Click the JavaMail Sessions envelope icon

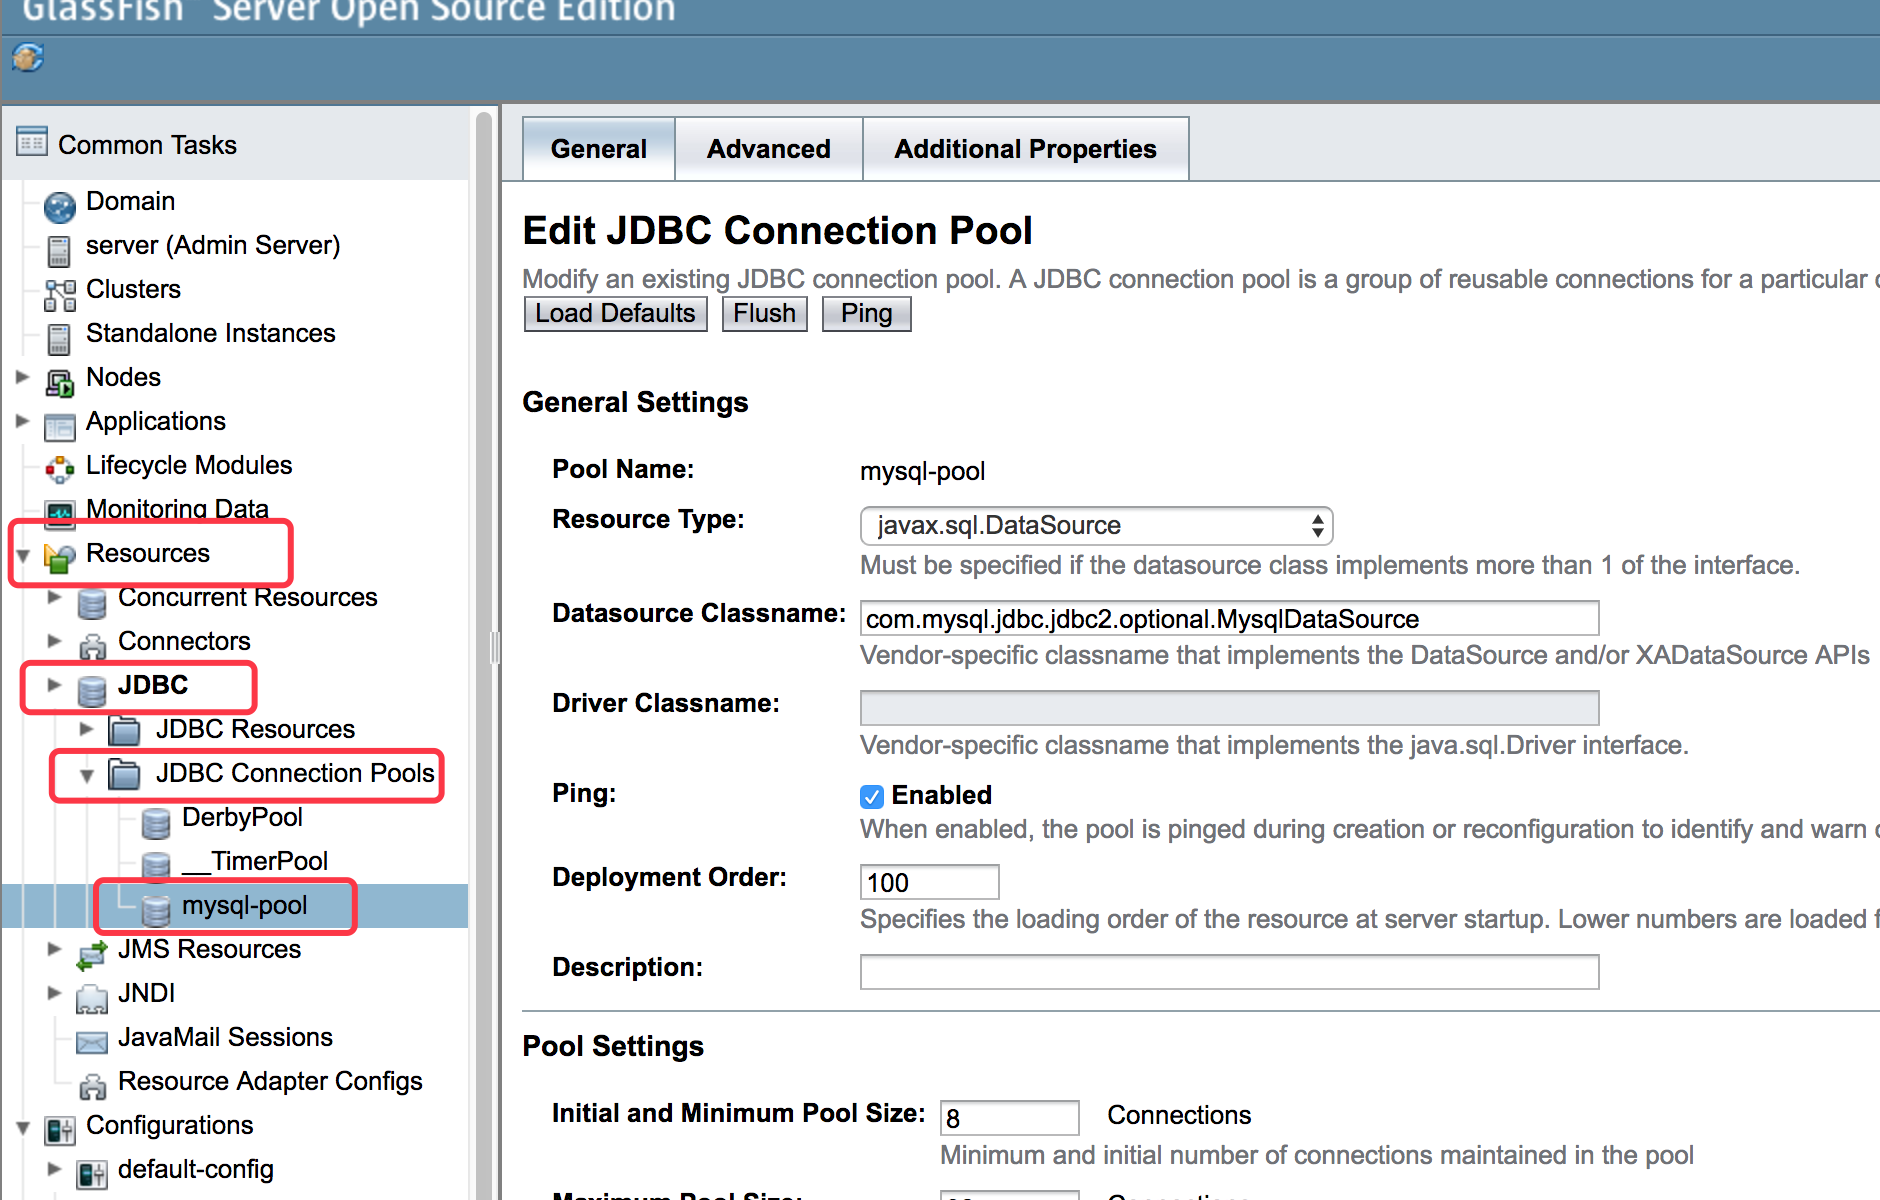pos(92,1041)
